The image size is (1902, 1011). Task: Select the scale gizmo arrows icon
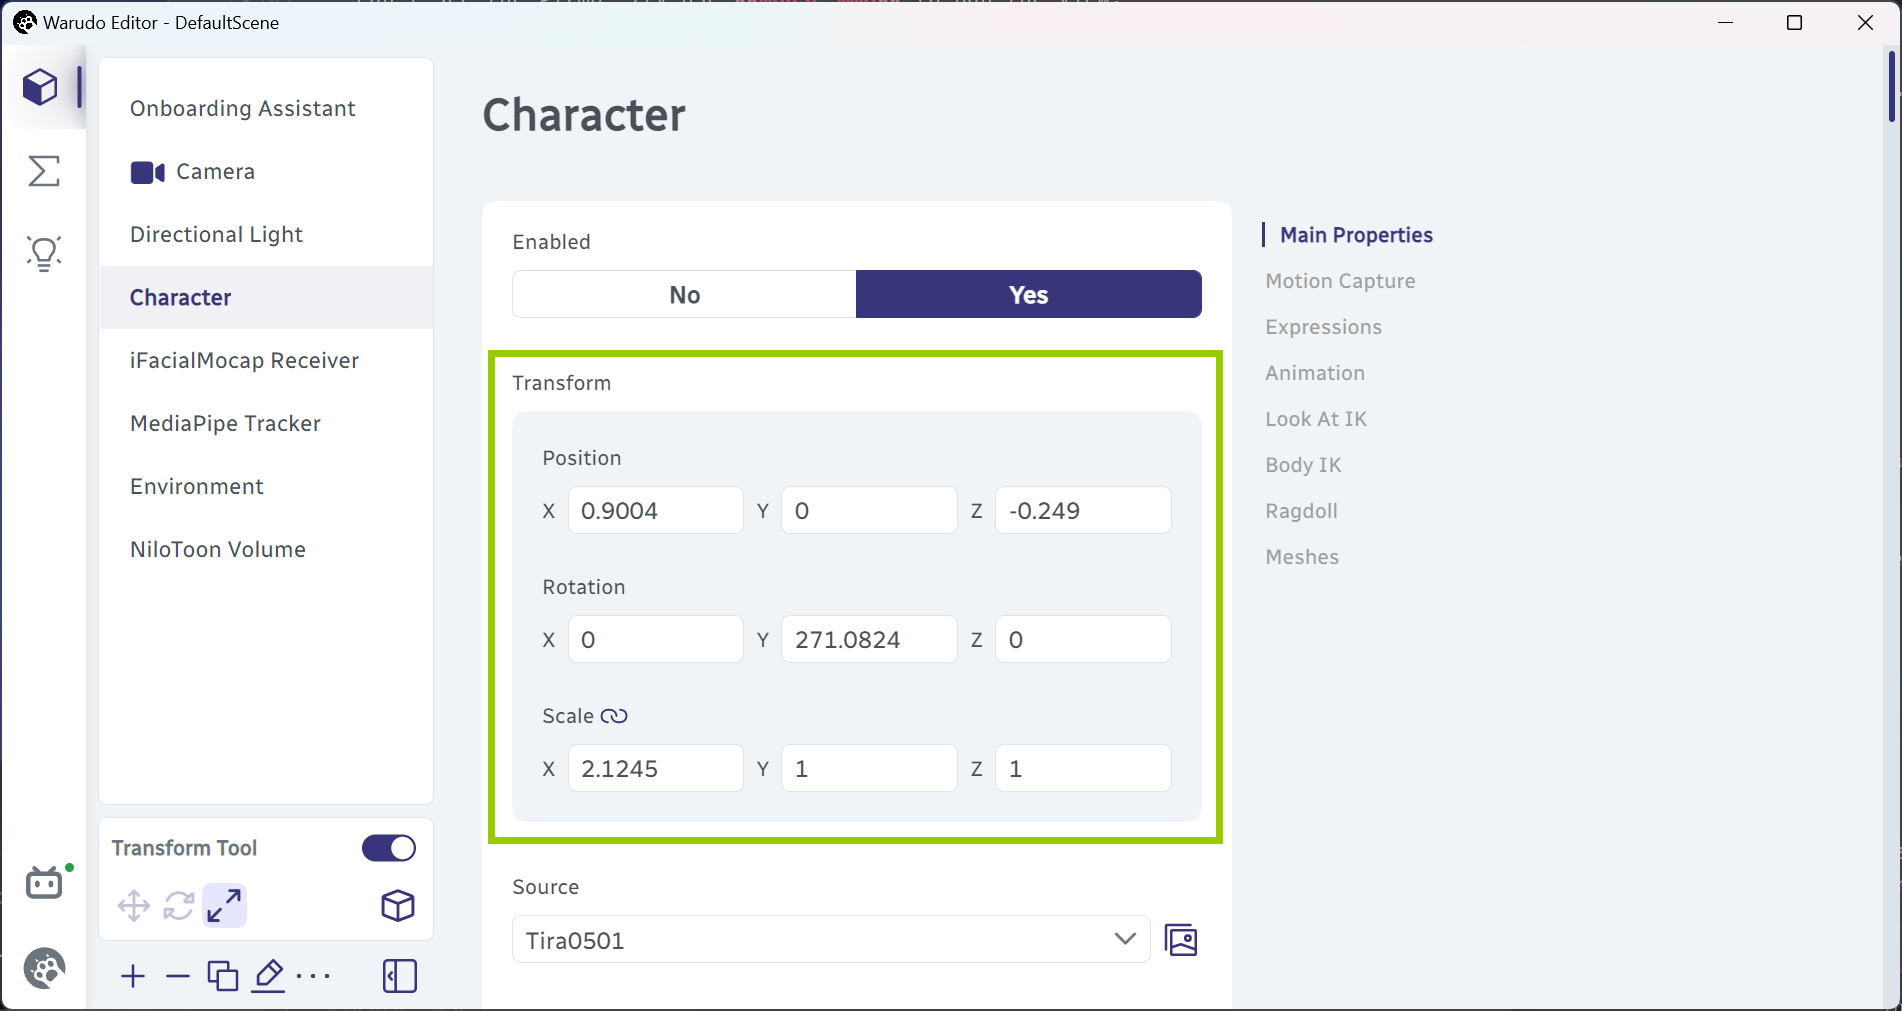(x=224, y=906)
